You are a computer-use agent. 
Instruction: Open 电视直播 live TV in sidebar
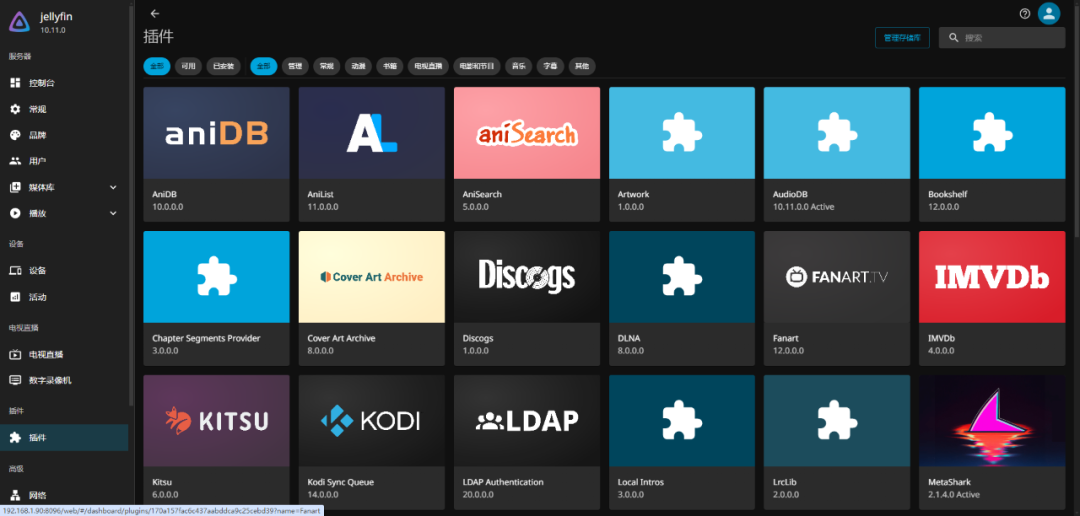(x=64, y=354)
